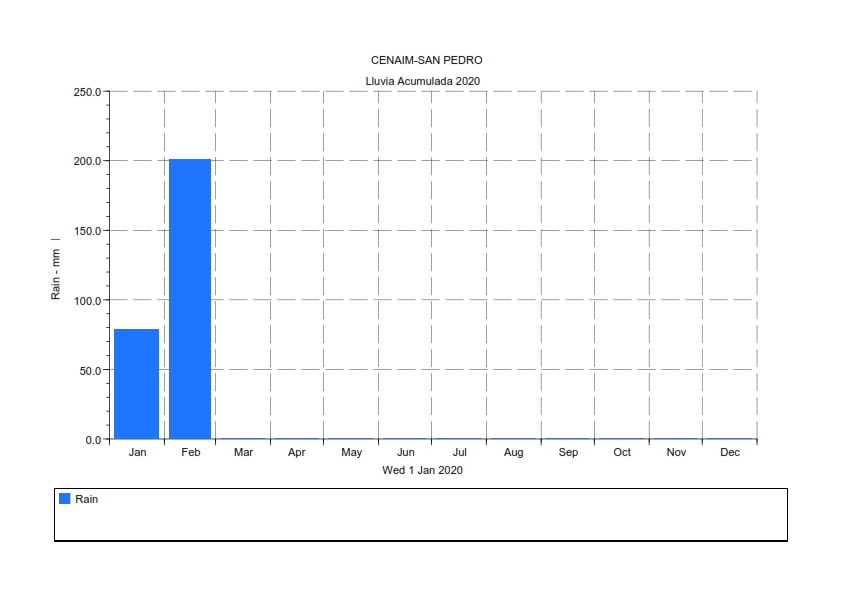Viewport: 842px width, 595px height.
Task: Click the 'Dec' month label
Action: (730, 452)
